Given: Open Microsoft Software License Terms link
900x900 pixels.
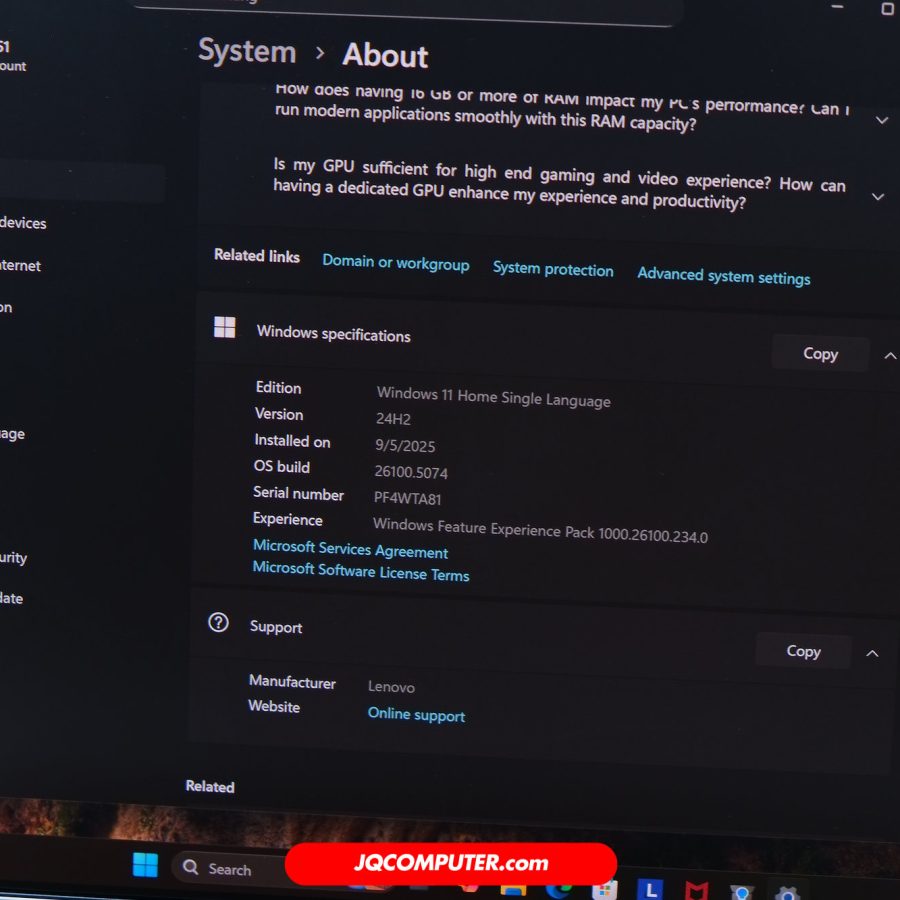Looking at the screenshot, I should click(x=361, y=571).
